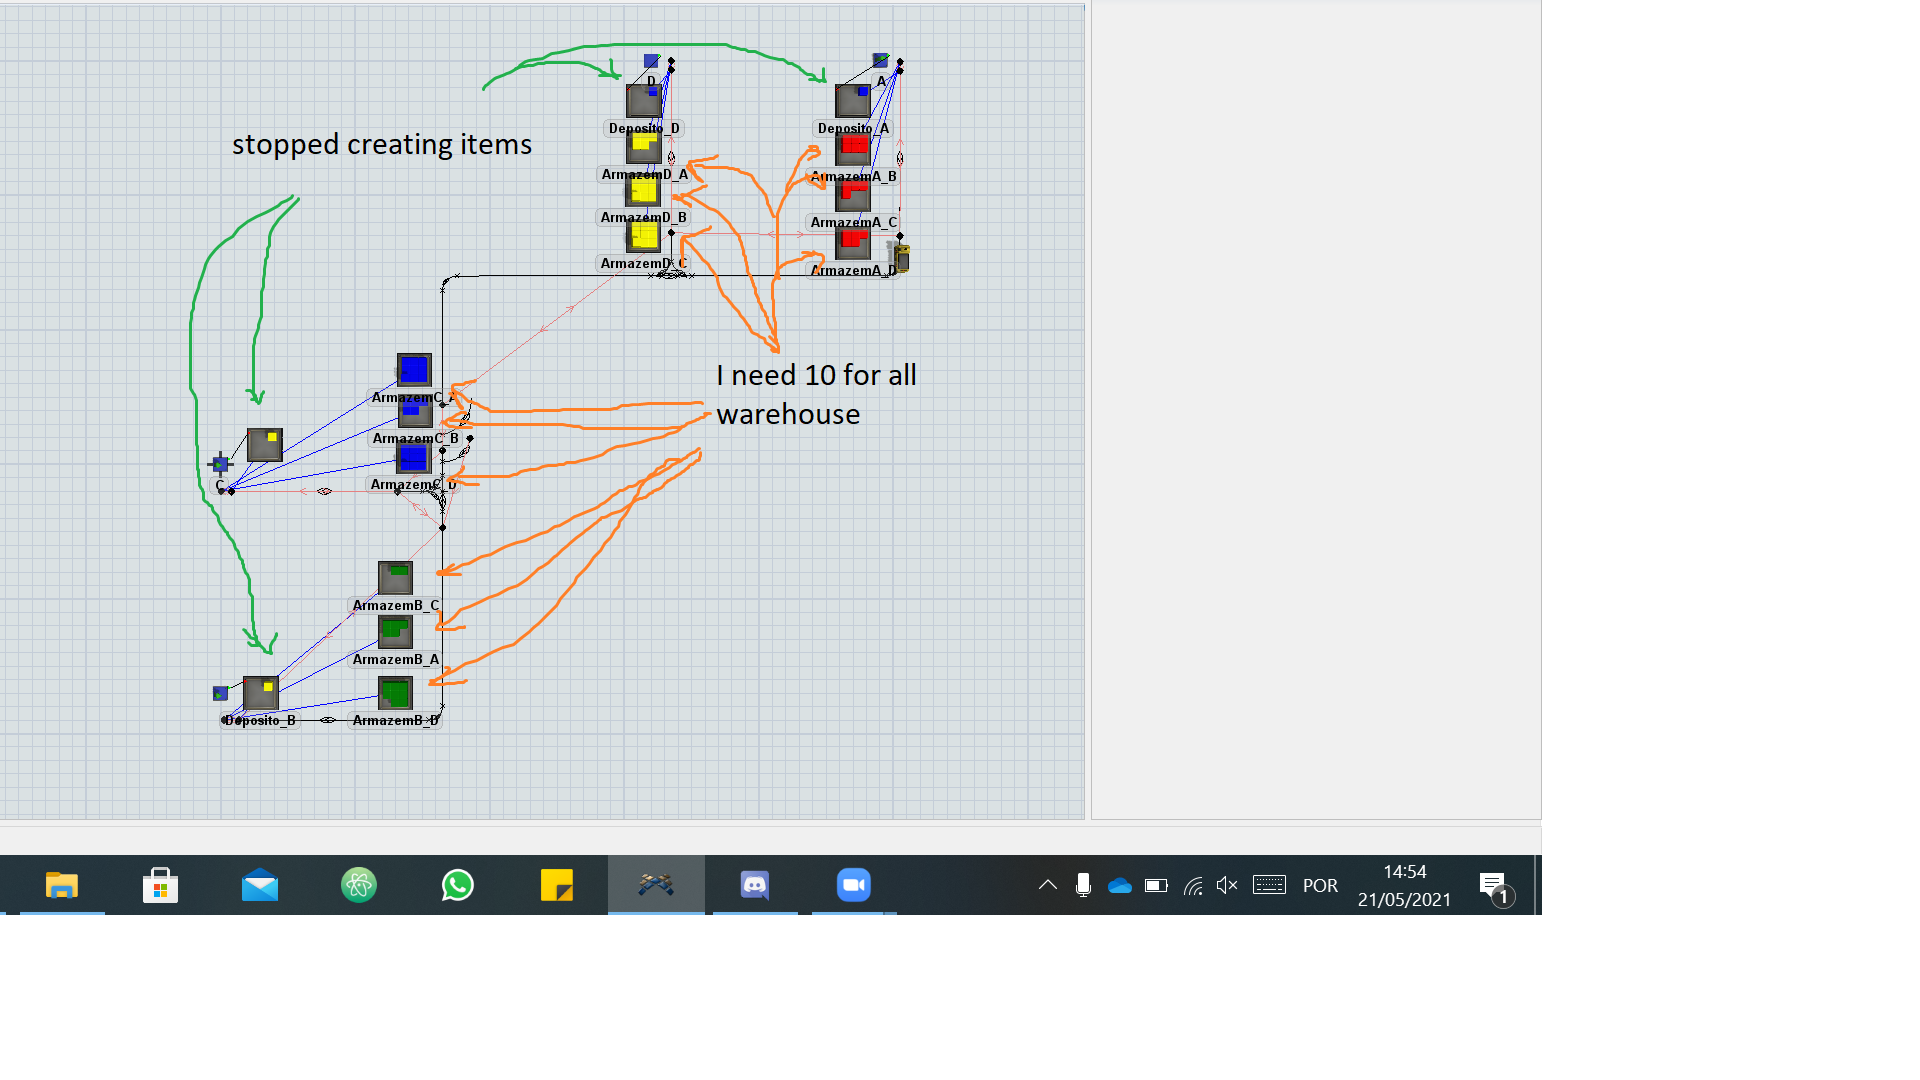This screenshot has height=1080, width=1920.
Task: Select the yellow forklift transporter
Action: (901, 257)
